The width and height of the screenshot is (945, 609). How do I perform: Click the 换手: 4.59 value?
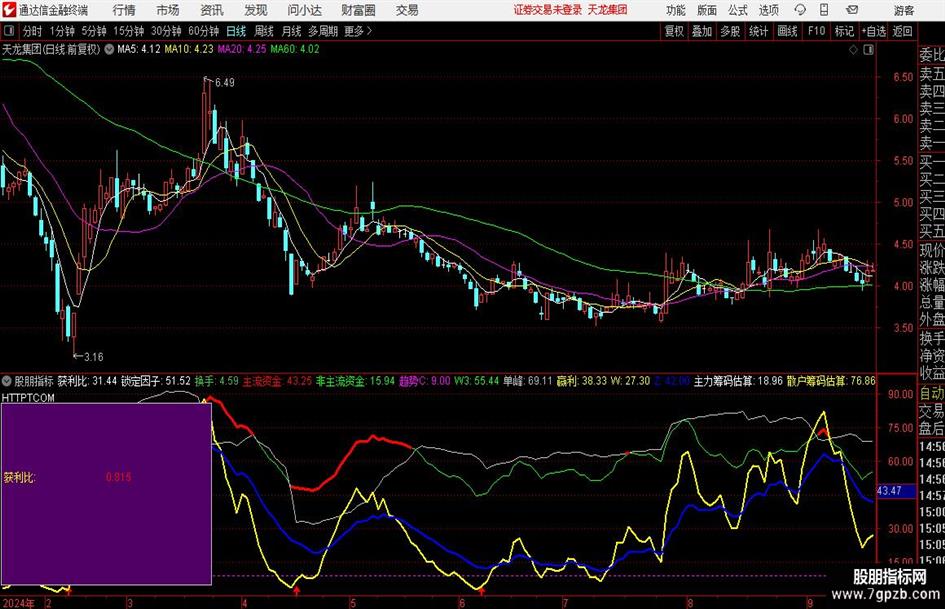(x=216, y=381)
